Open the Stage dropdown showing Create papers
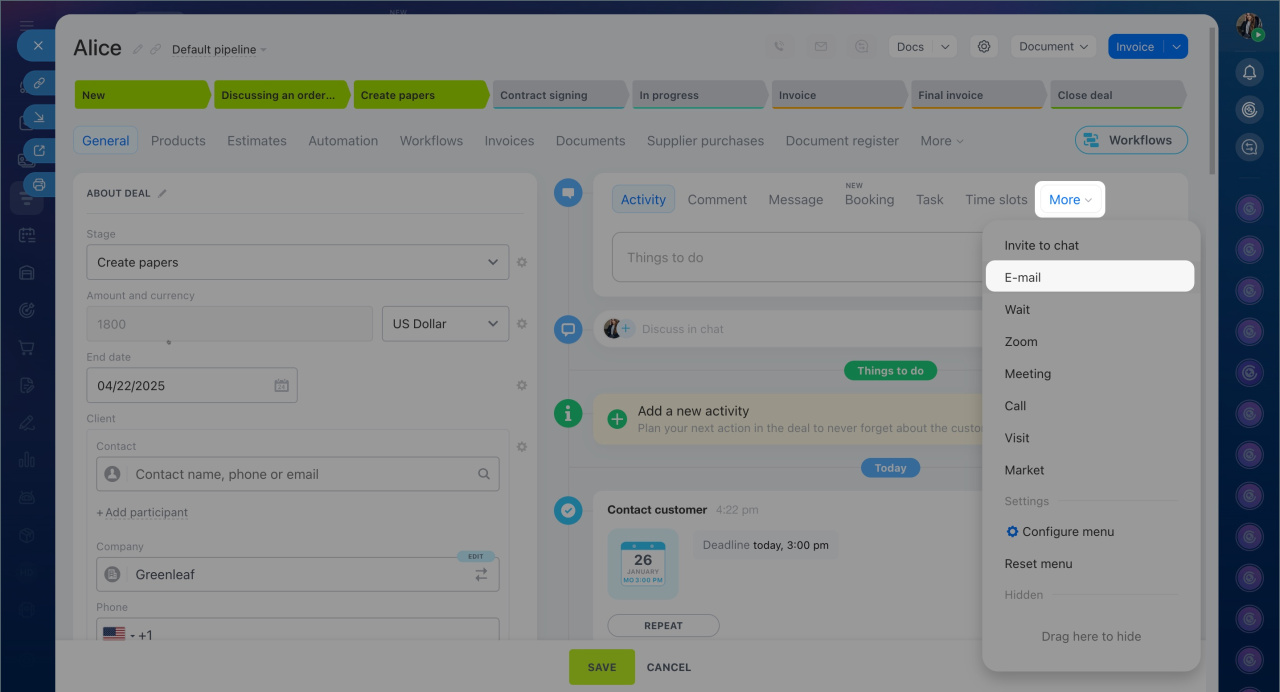This screenshot has width=1280, height=692. [297, 263]
